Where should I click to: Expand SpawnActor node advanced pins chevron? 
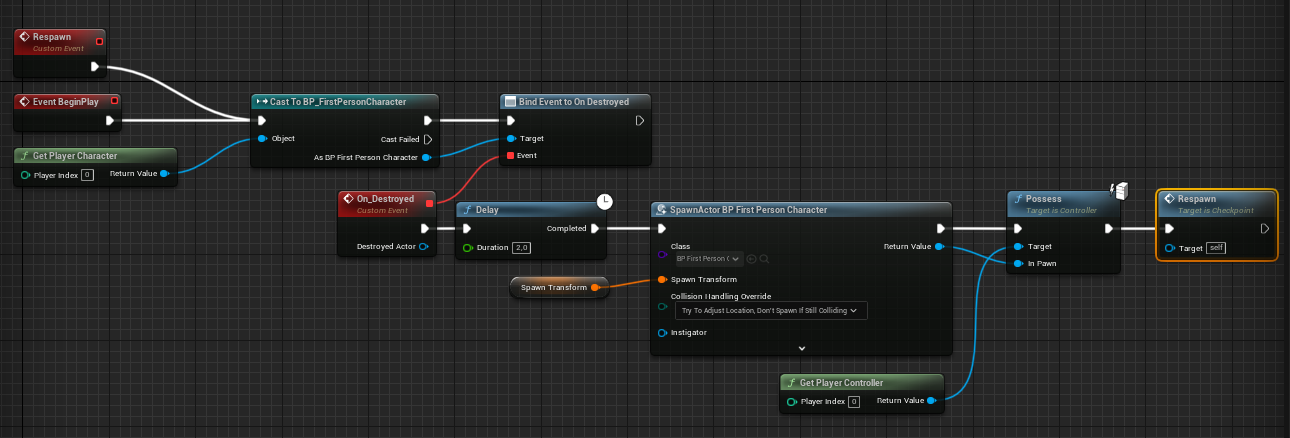(x=802, y=348)
